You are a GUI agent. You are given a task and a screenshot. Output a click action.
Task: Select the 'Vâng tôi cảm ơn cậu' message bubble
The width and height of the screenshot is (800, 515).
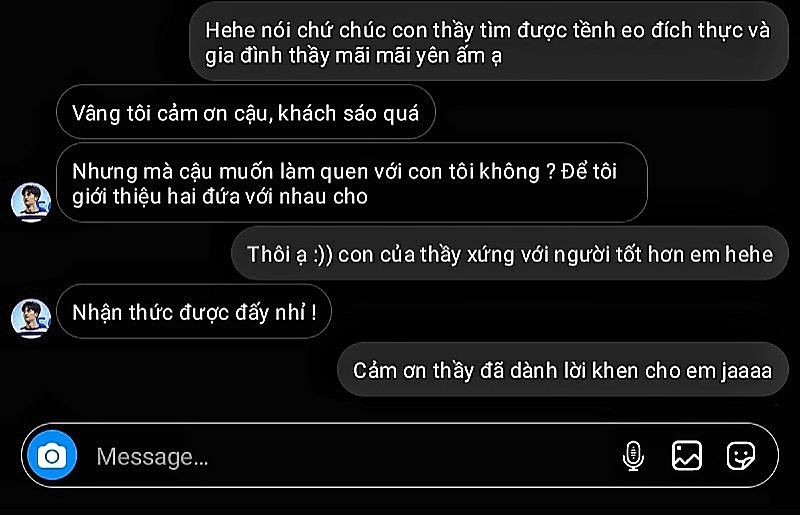(x=245, y=112)
